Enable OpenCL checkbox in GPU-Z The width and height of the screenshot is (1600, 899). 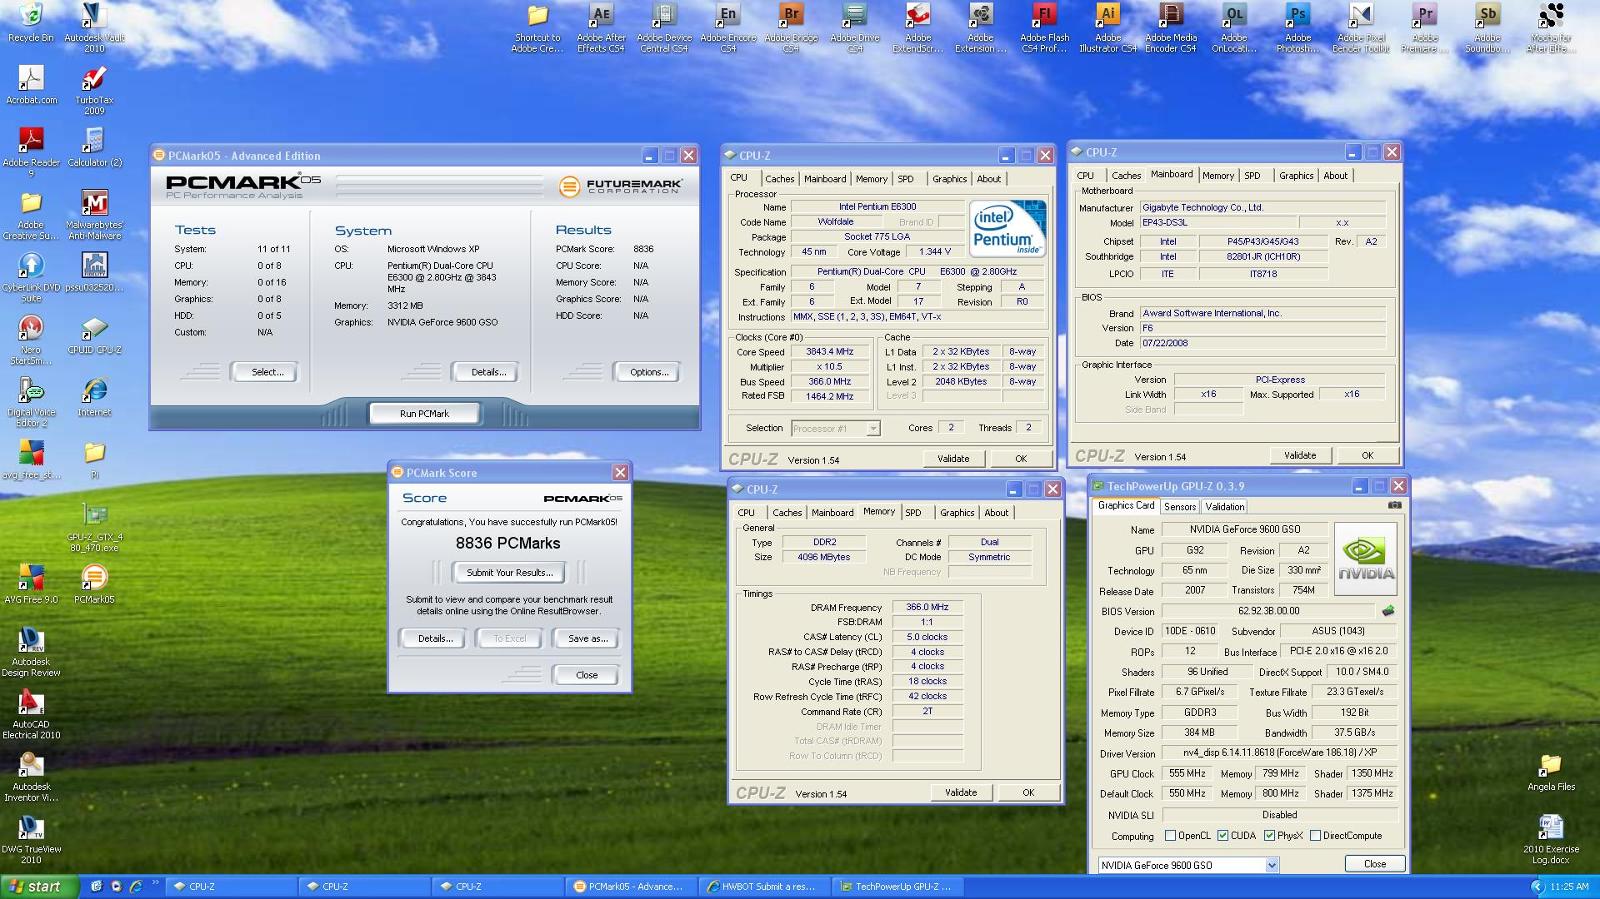click(x=1170, y=836)
